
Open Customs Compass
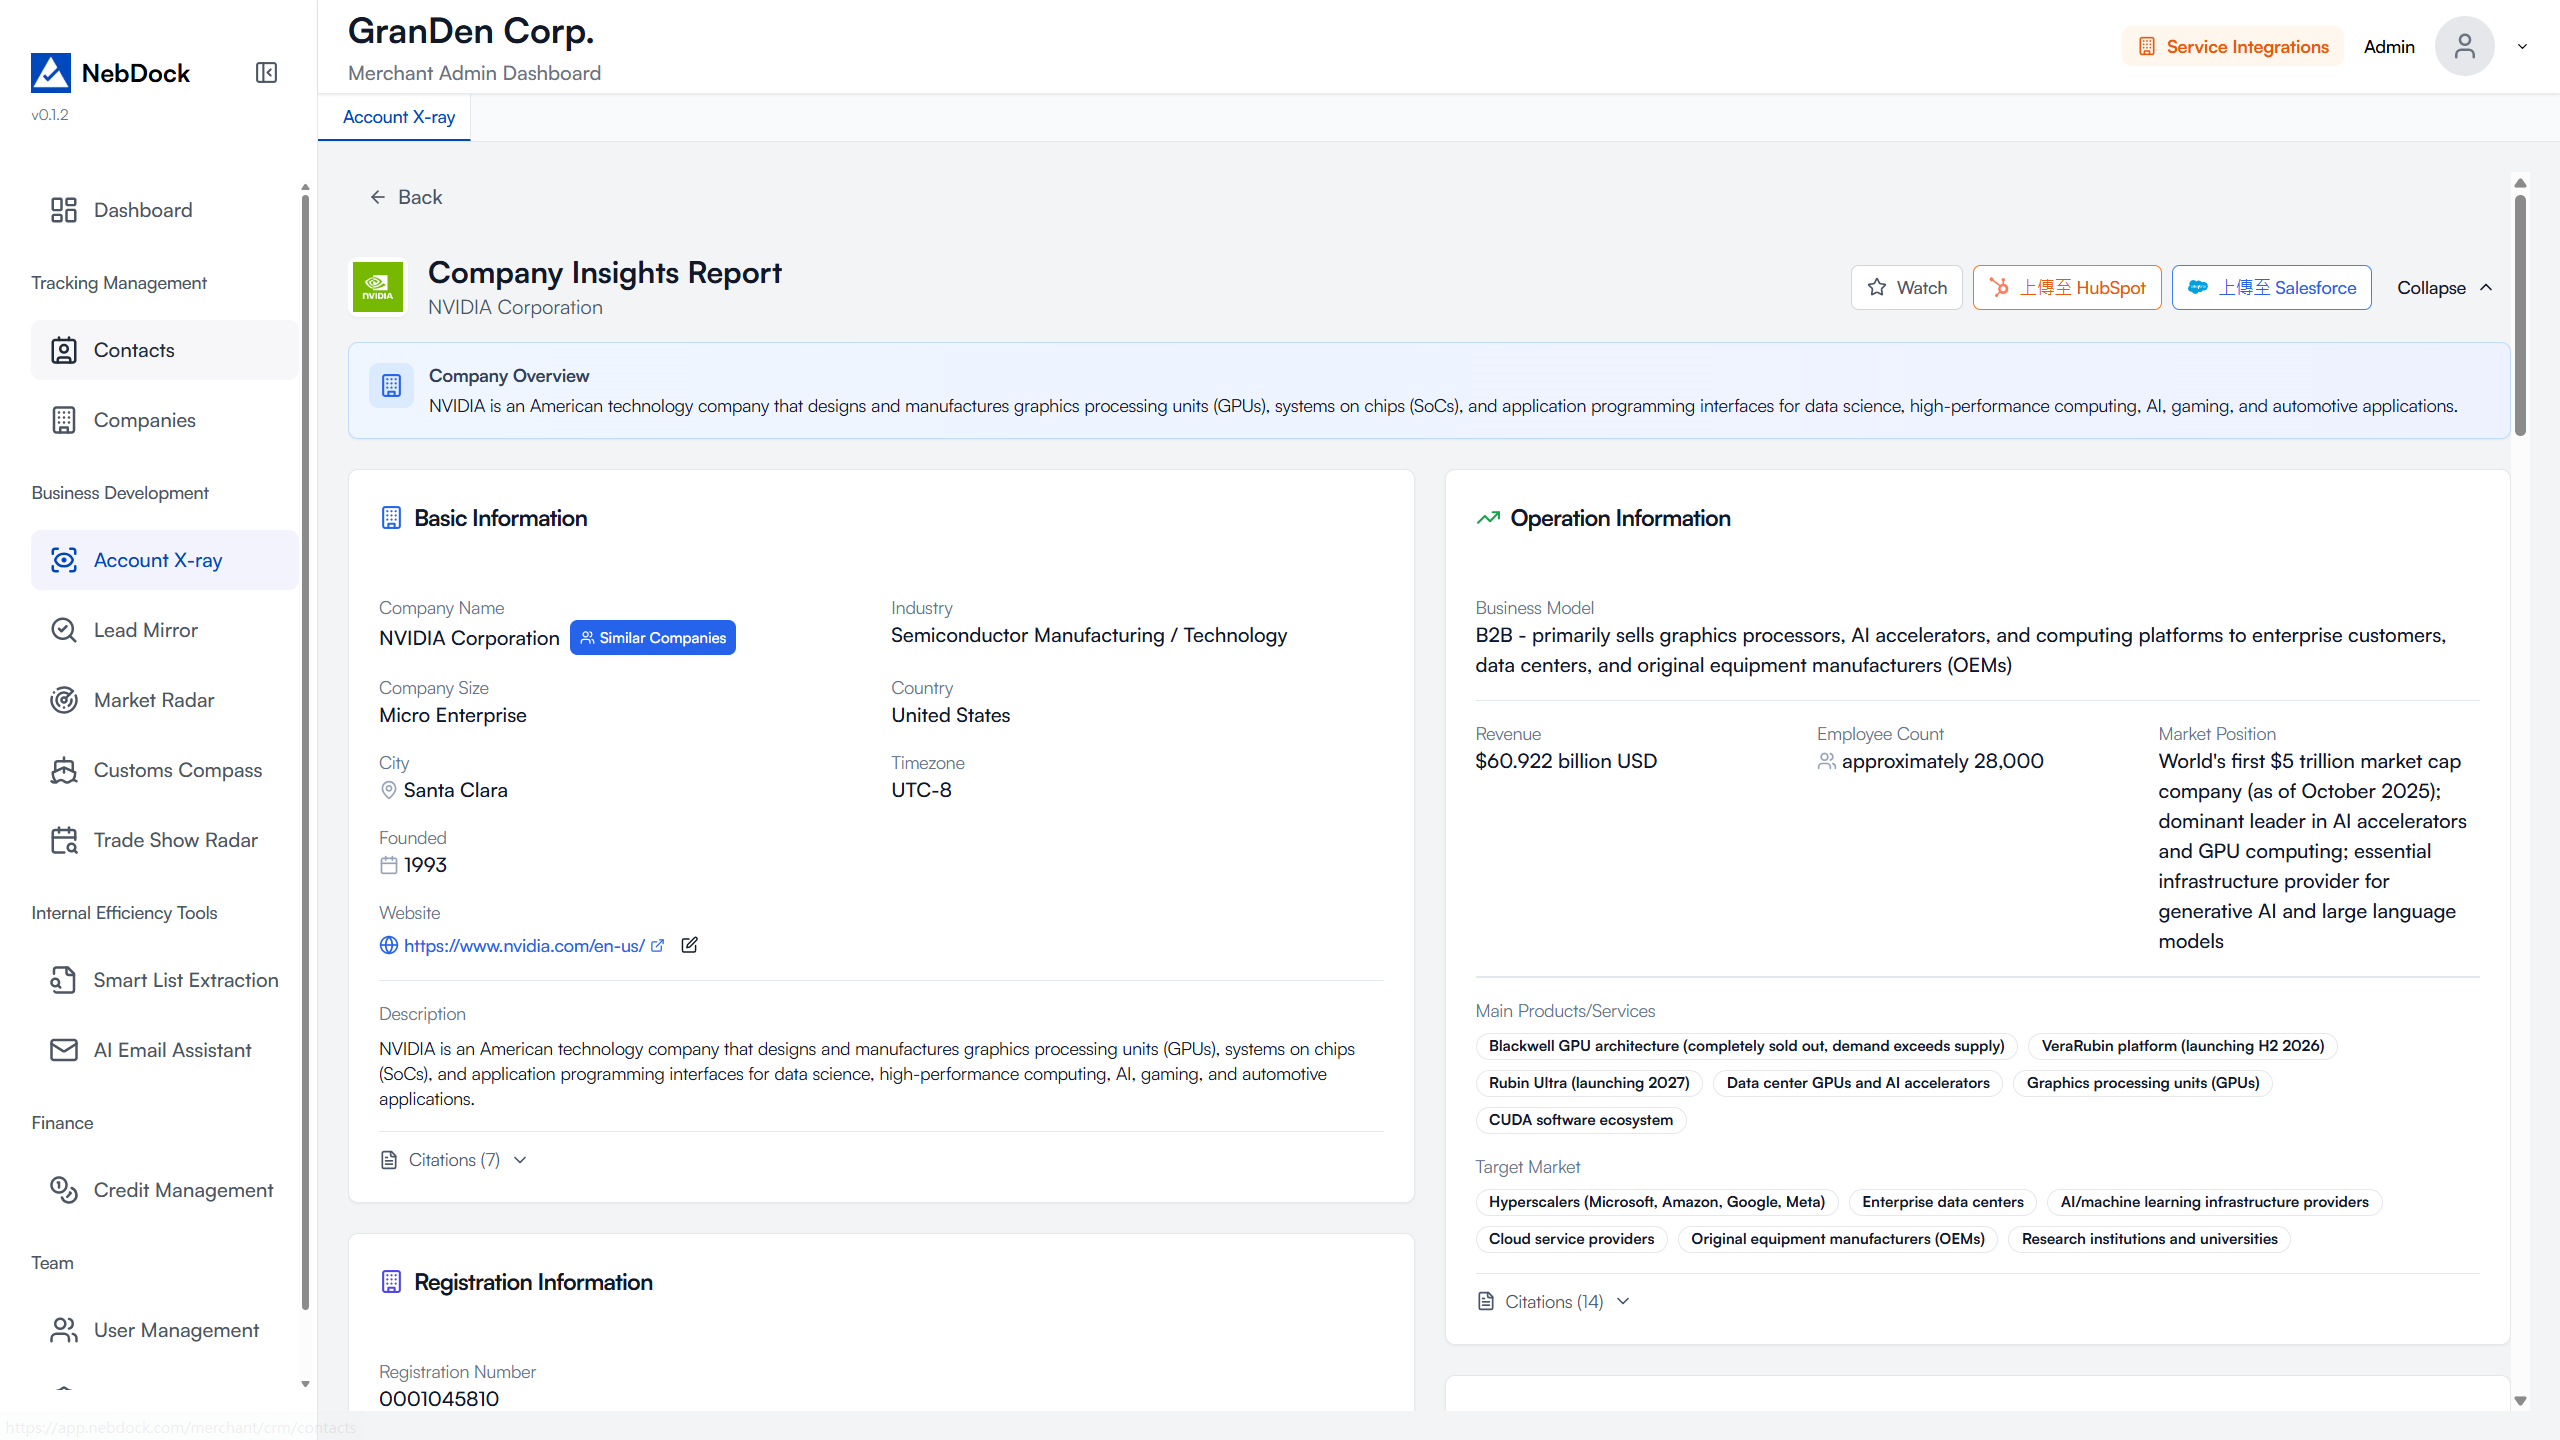(177, 770)
